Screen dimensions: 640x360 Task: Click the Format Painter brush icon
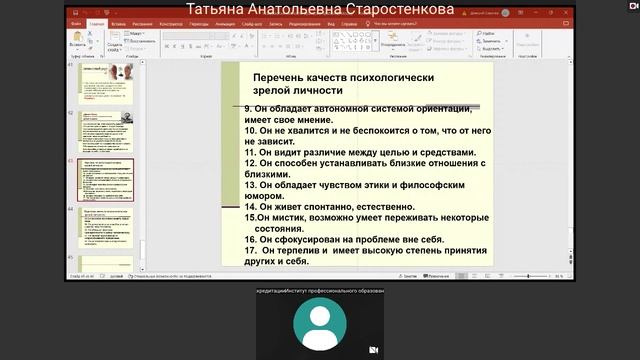pos(90,48)
